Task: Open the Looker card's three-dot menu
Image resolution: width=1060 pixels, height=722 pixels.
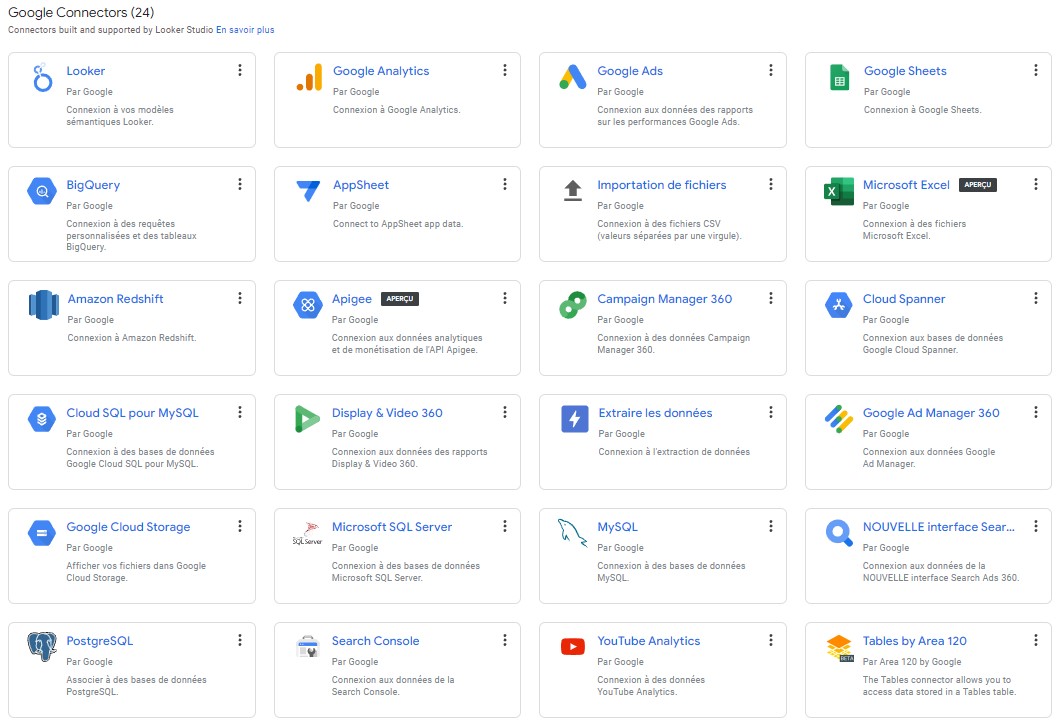Action: (x=239, y=70)
